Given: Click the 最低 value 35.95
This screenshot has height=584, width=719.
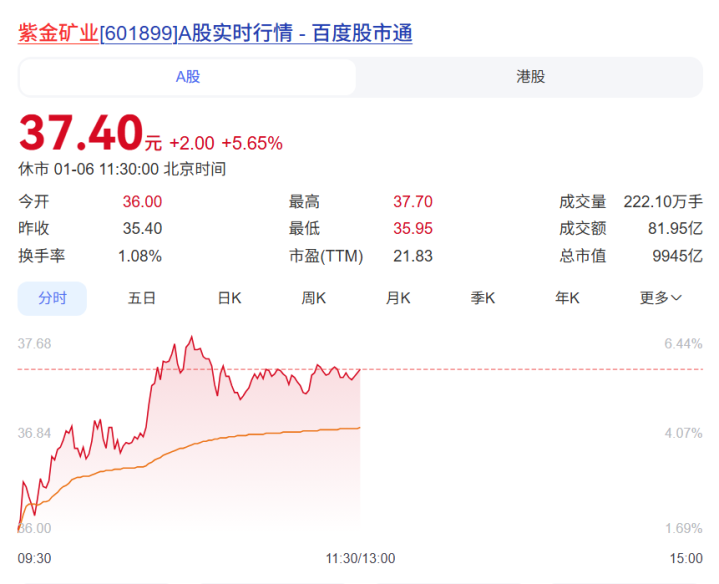Looking at the screenshot, I should pyautogui.click(x=413, y=228).
